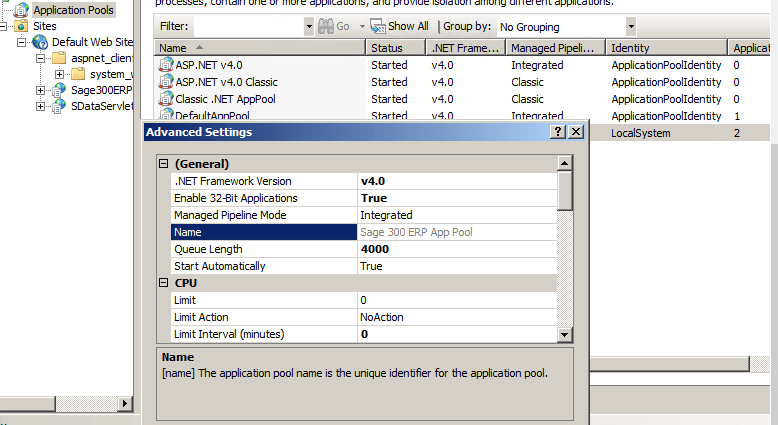Sort by the Status column header

point(395,48)
